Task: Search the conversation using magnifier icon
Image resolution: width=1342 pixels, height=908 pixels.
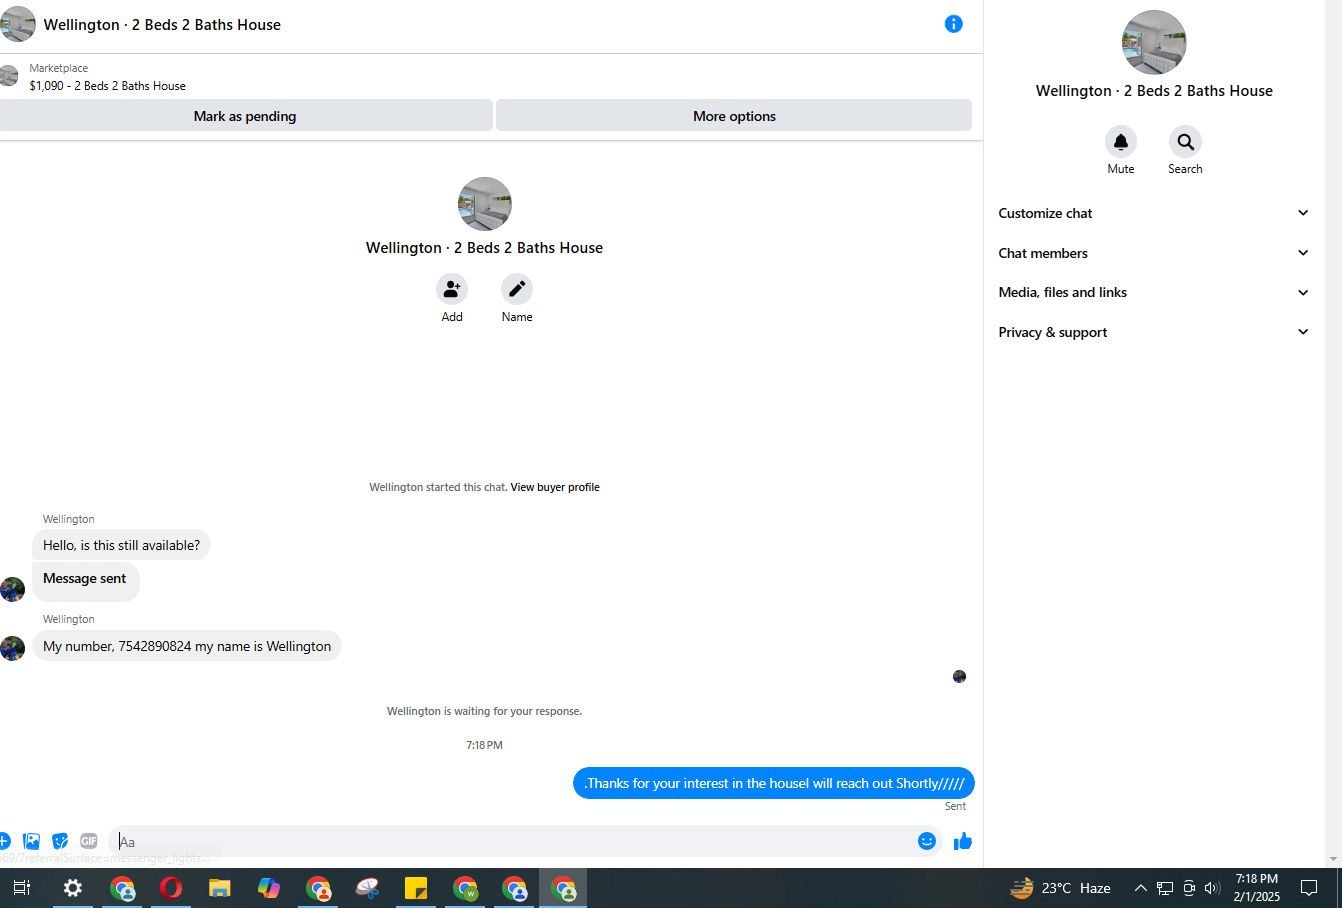Action: (1185, 142)
